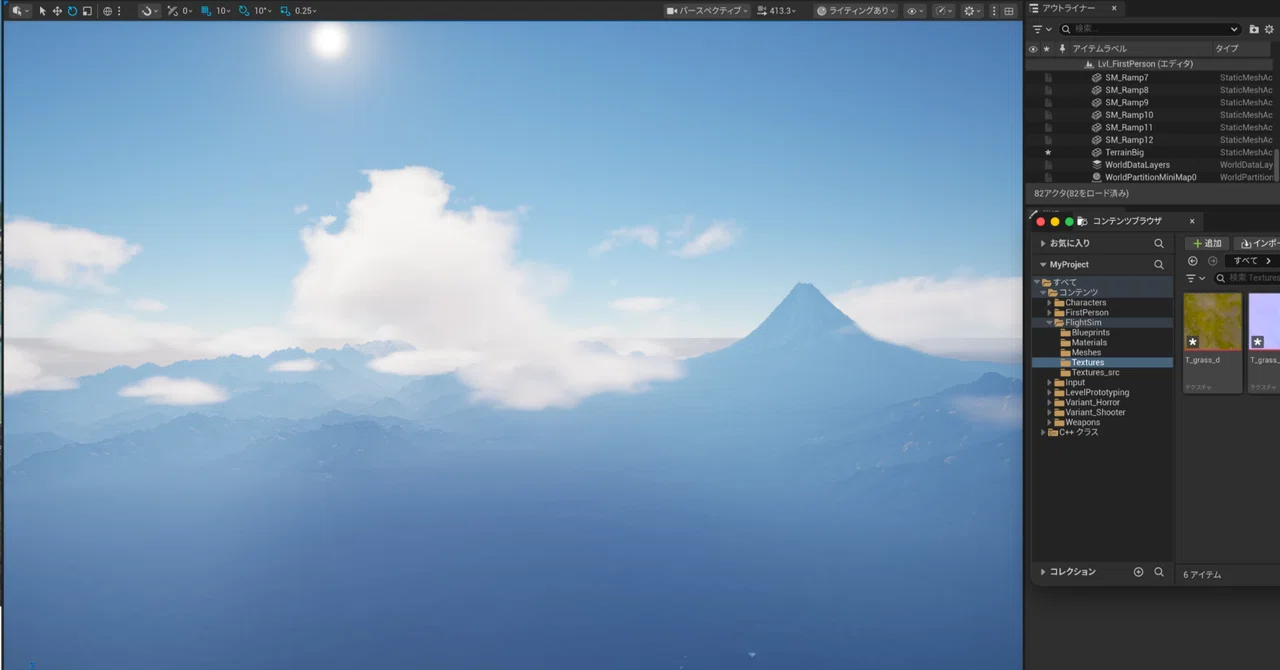Go forward in Content Browser history
Viewport: 1280px width, 670px height.
1212,261
